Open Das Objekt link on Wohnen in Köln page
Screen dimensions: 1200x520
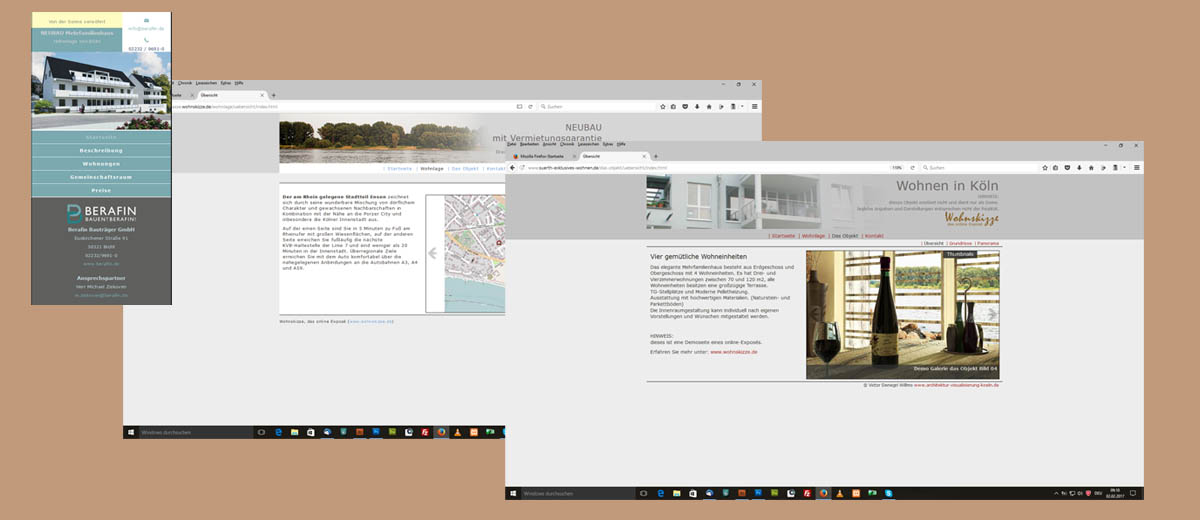coord(845,235)
